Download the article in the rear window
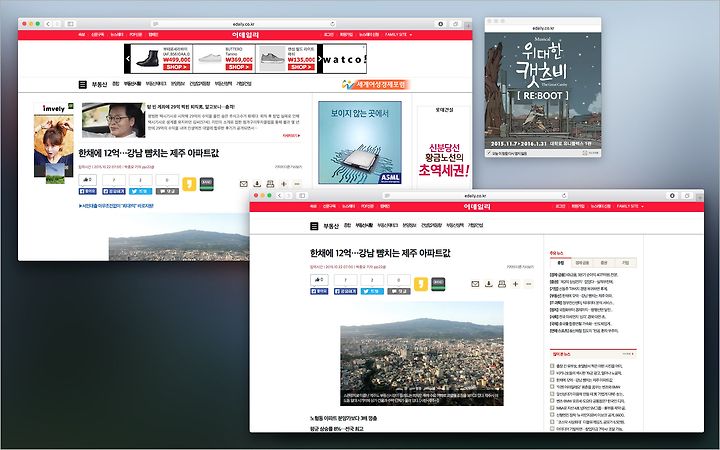Viewport: 720px width, 450px height. (x=257, y=184)
